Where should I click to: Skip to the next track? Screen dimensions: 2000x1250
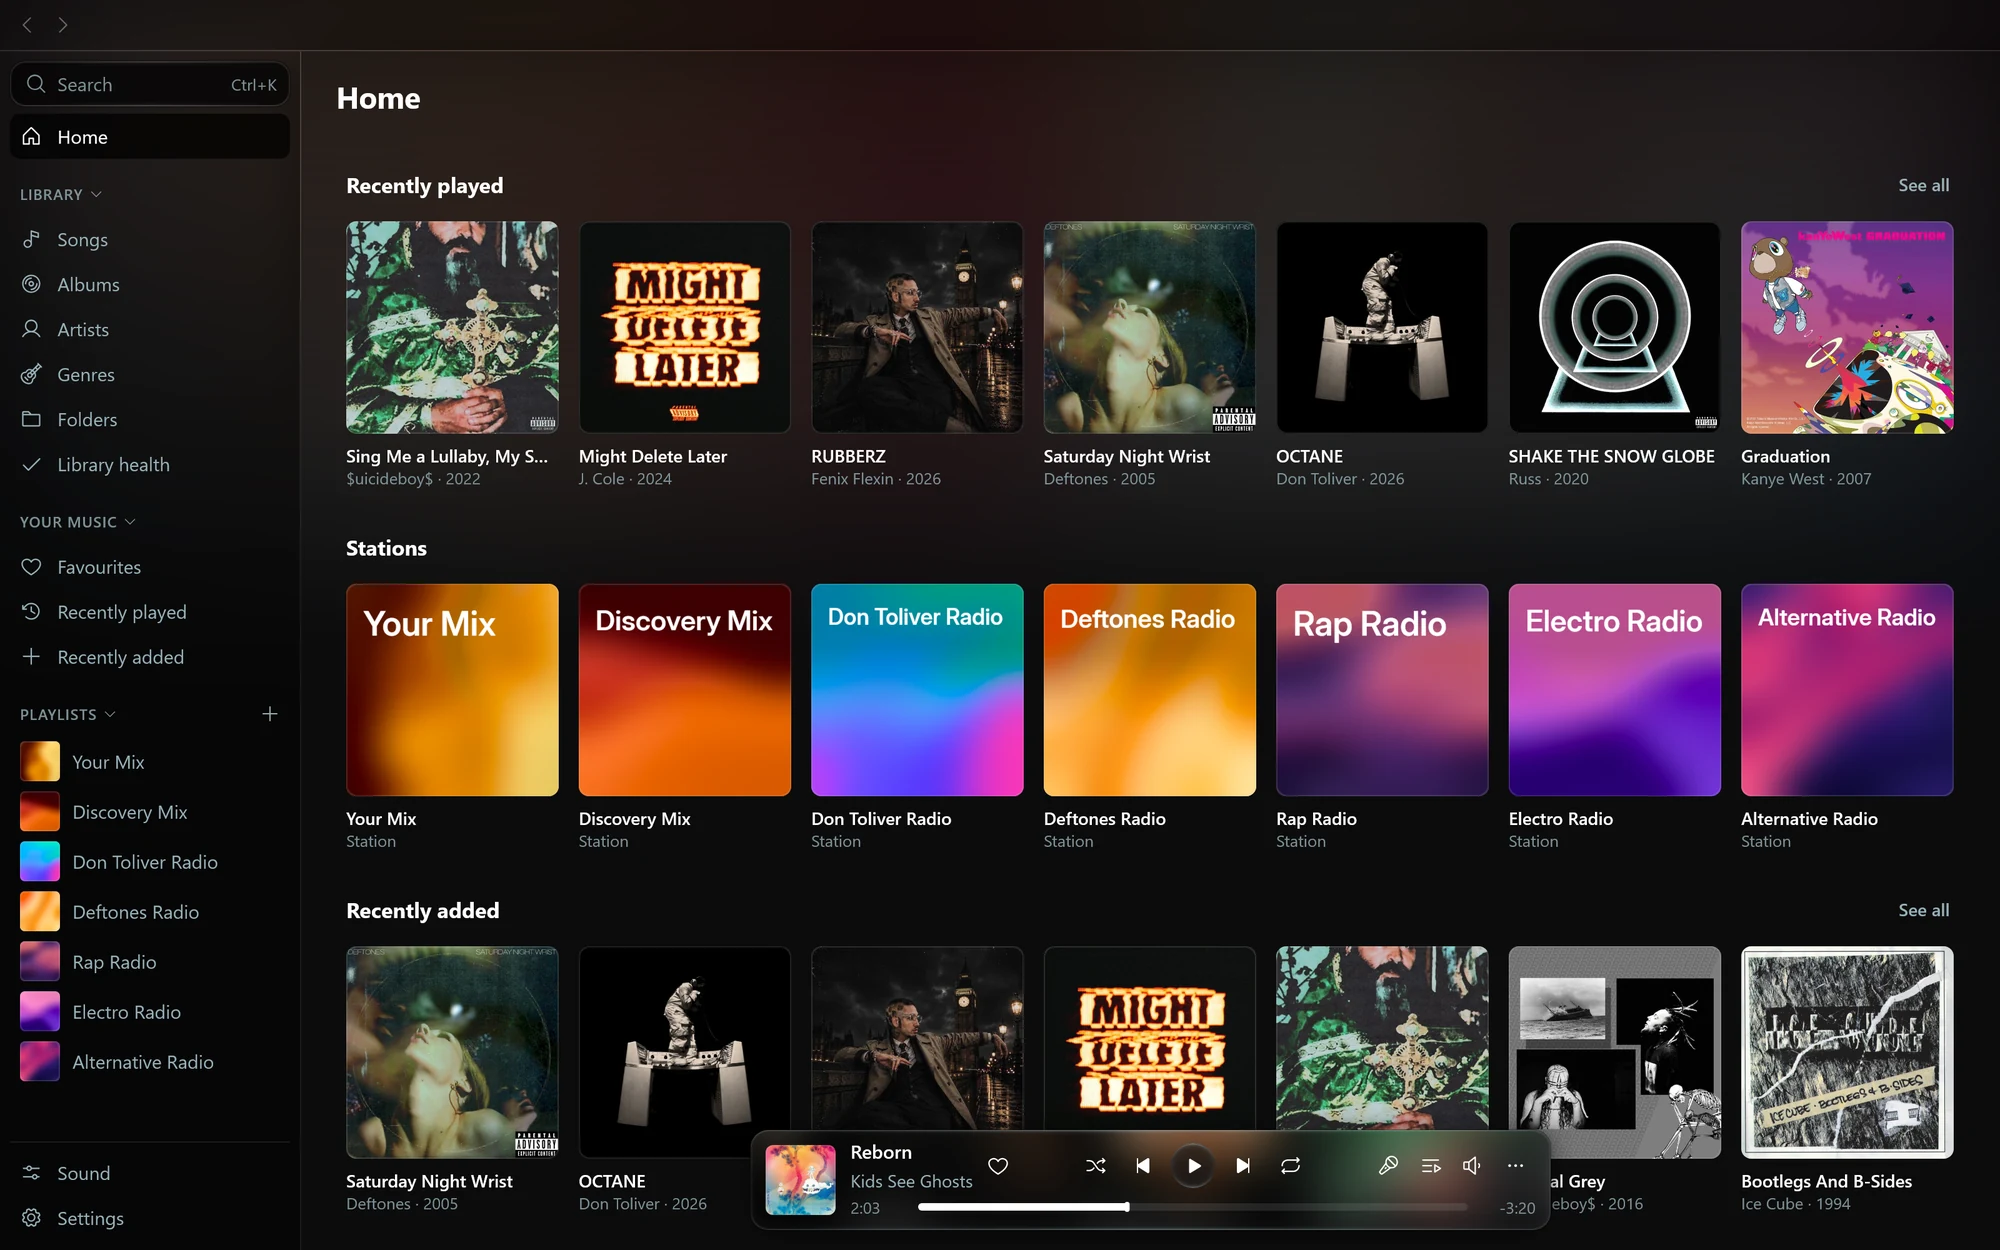coord(1243,1166)
